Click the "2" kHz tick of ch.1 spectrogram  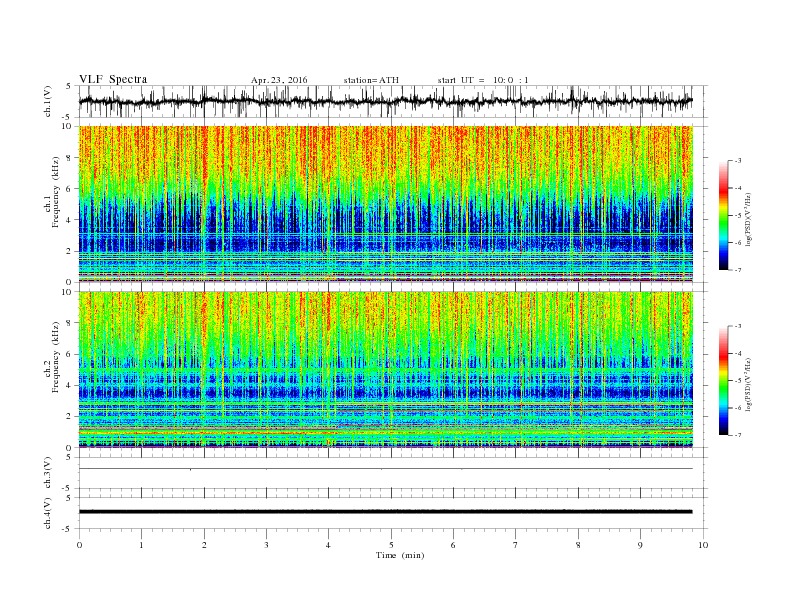70,251
